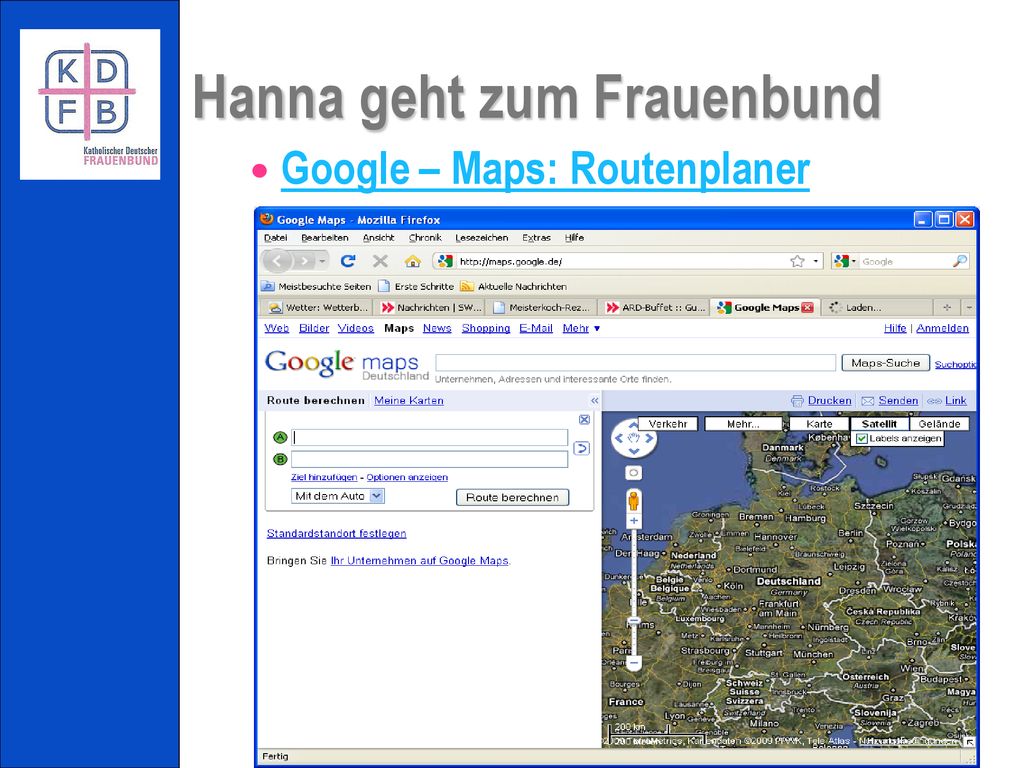Open the list all tabs dropdown

point(968,307)
